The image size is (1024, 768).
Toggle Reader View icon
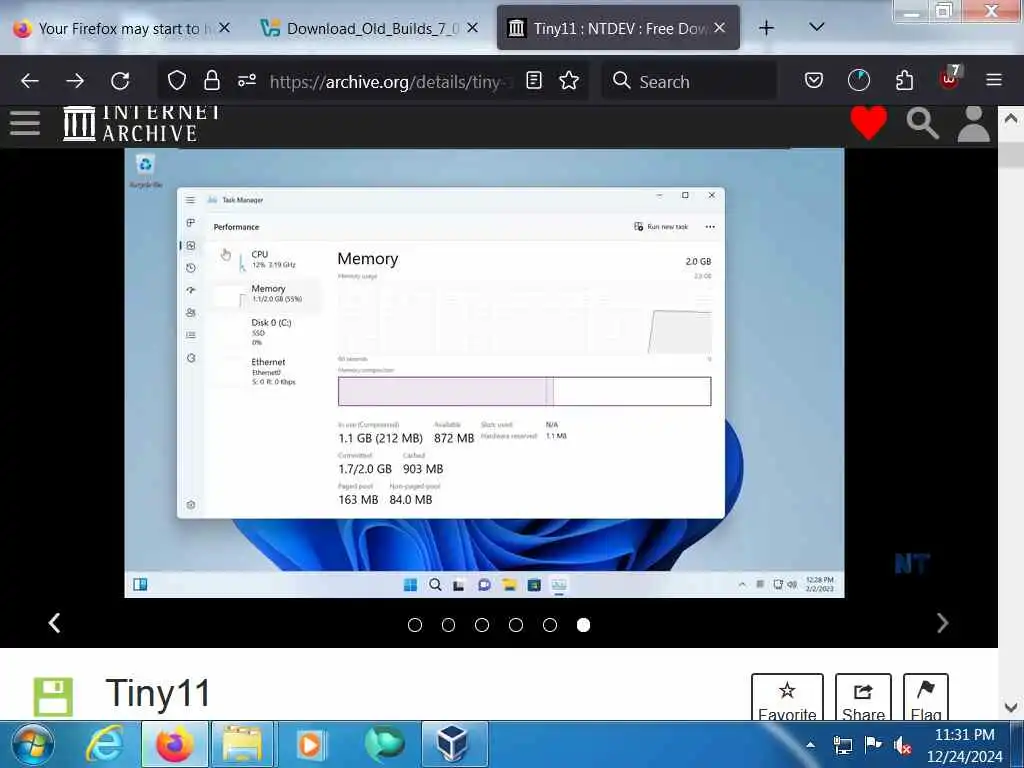pos(534,81)
